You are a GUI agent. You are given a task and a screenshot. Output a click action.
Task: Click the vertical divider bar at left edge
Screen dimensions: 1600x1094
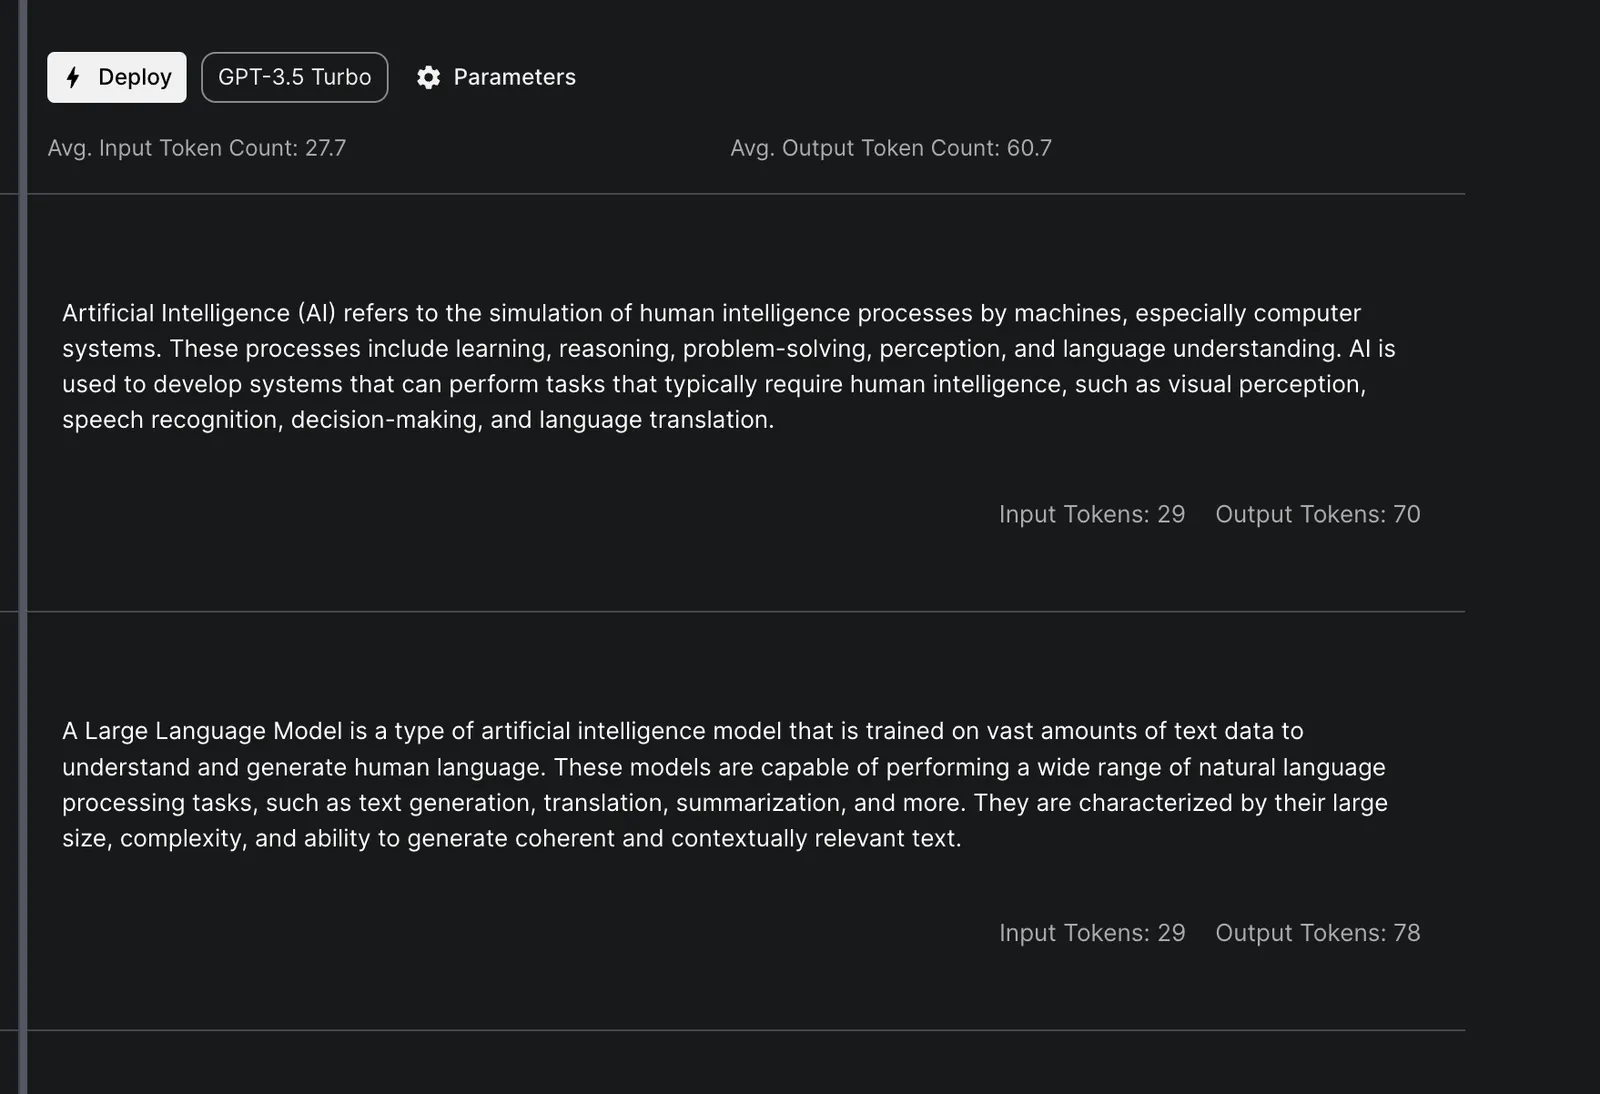23,547
